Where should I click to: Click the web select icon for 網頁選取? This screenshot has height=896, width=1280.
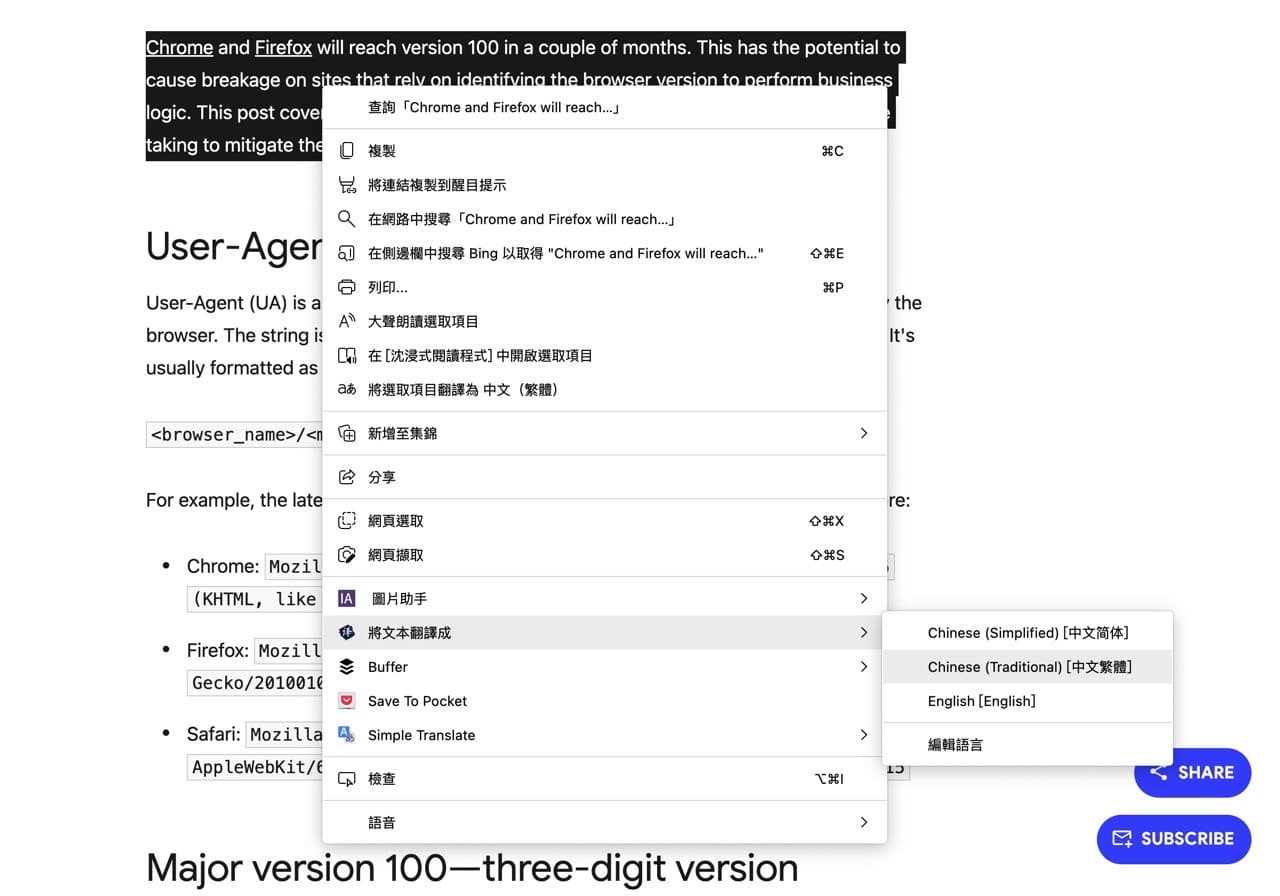point(347,521)
